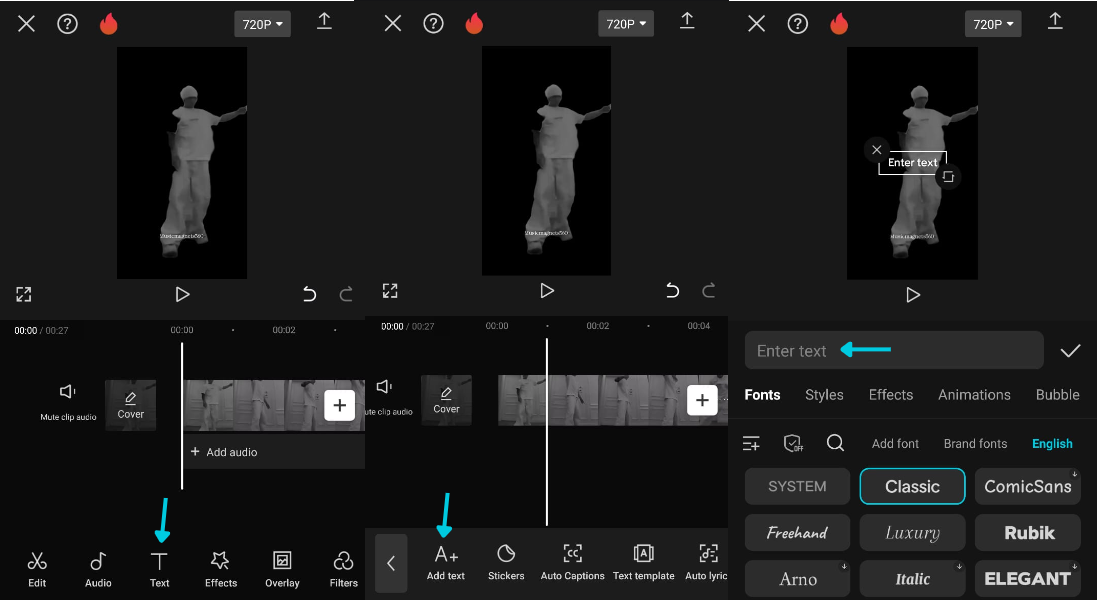Delete the Enter text box on preview

click(876, 149)
